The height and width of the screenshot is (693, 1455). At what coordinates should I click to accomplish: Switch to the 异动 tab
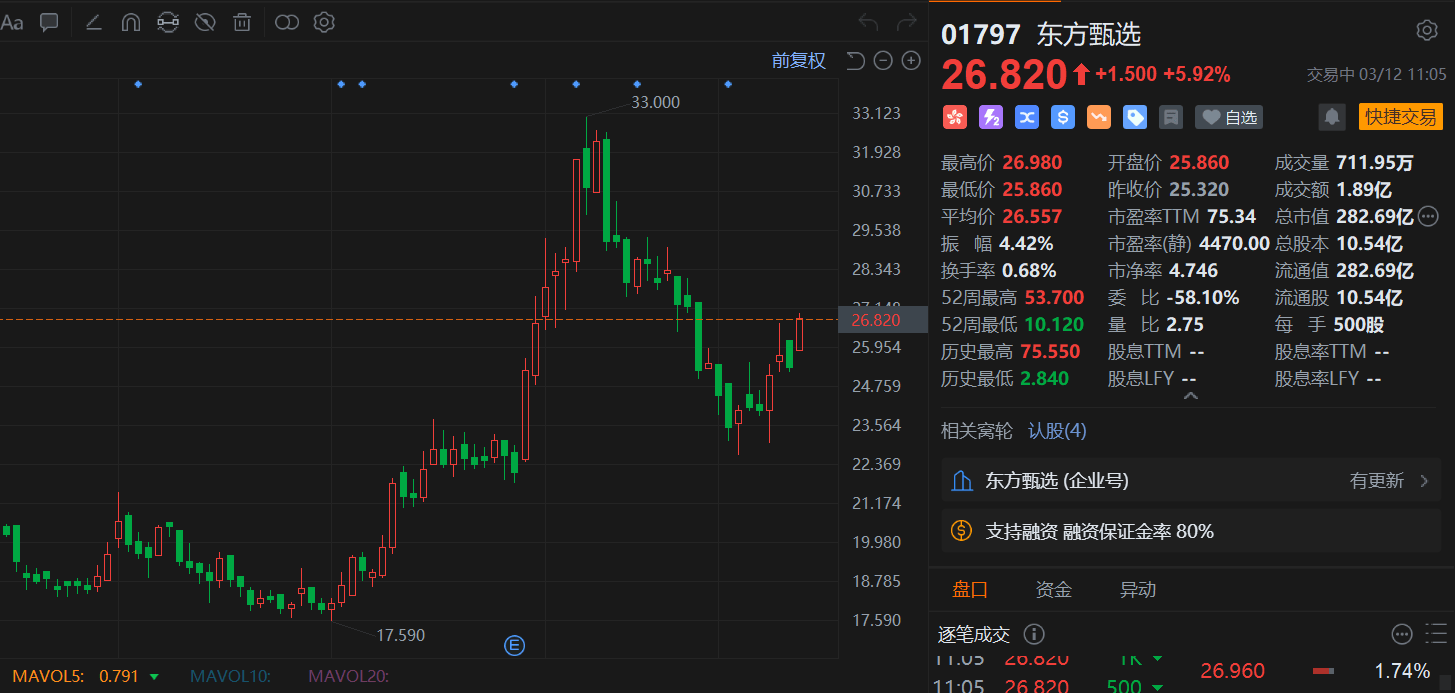click(1137, 590)
